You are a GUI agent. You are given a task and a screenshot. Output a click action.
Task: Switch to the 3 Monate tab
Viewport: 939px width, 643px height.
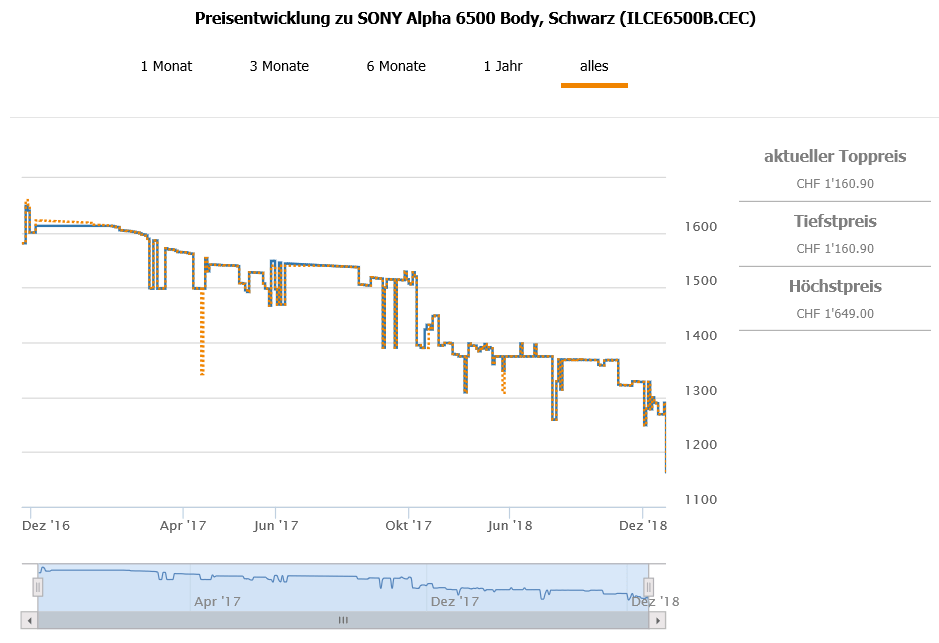279,66
